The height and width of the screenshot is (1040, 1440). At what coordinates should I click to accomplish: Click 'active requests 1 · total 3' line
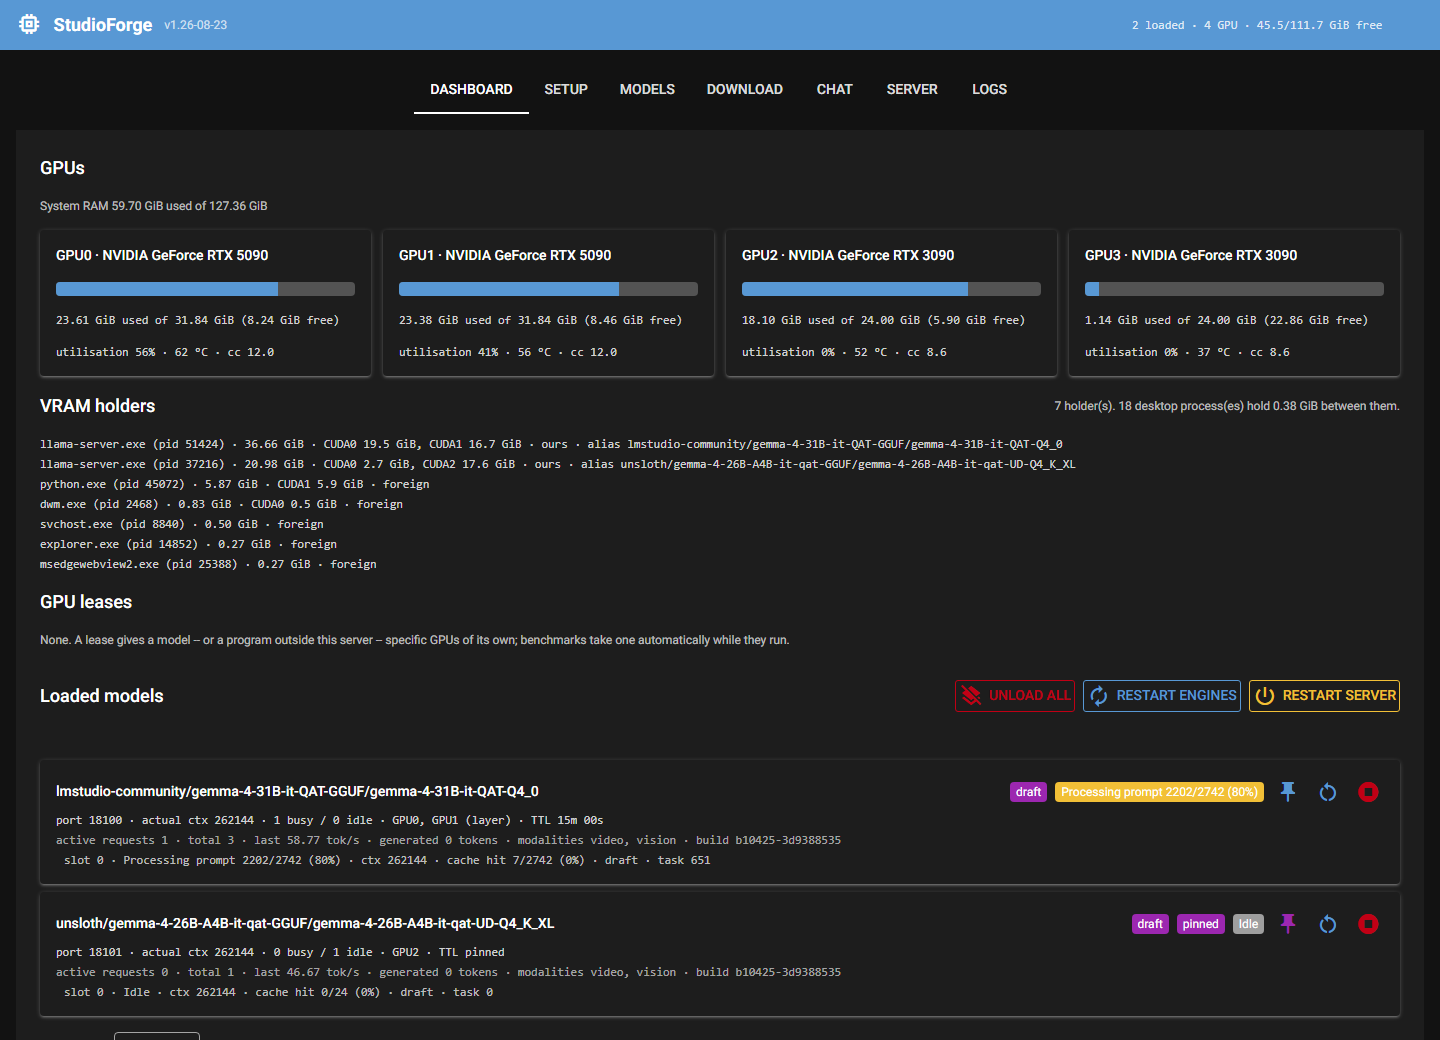click(448, 840)
